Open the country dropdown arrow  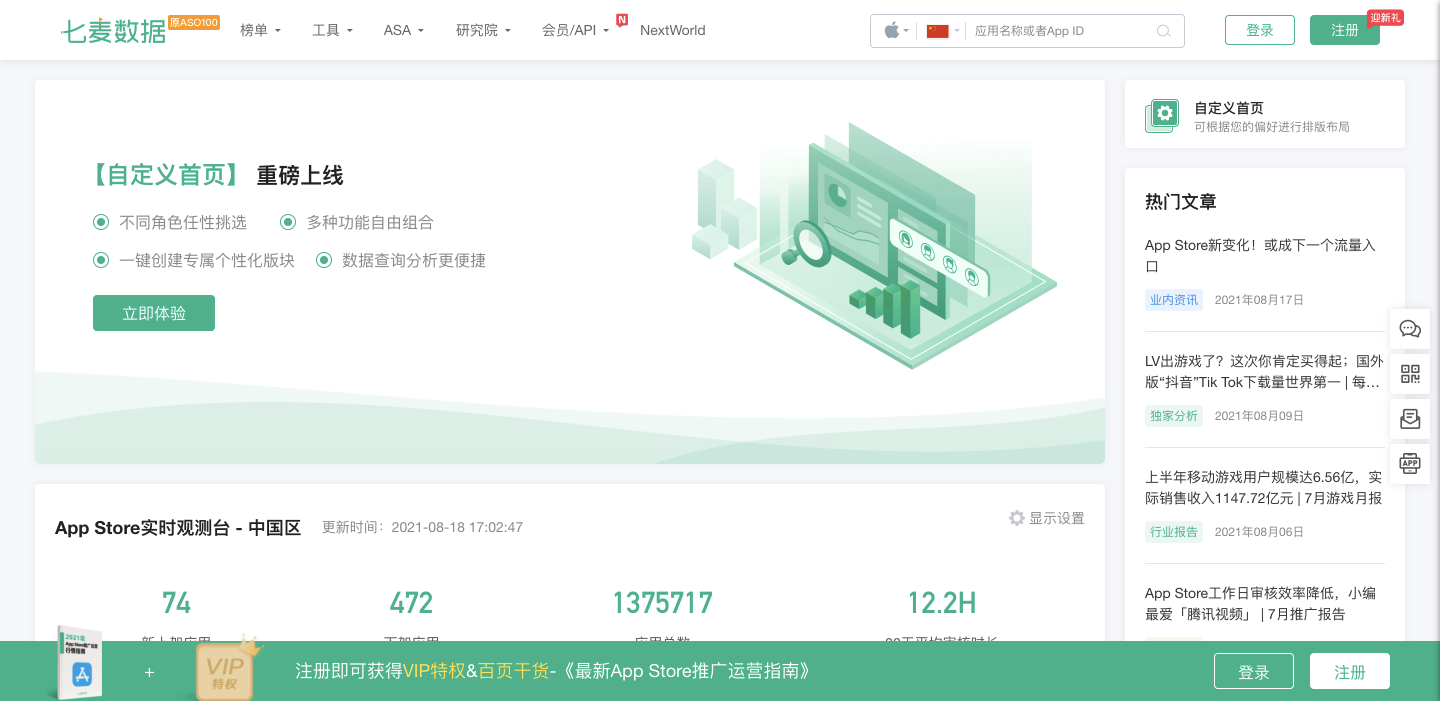coord(957,31)
